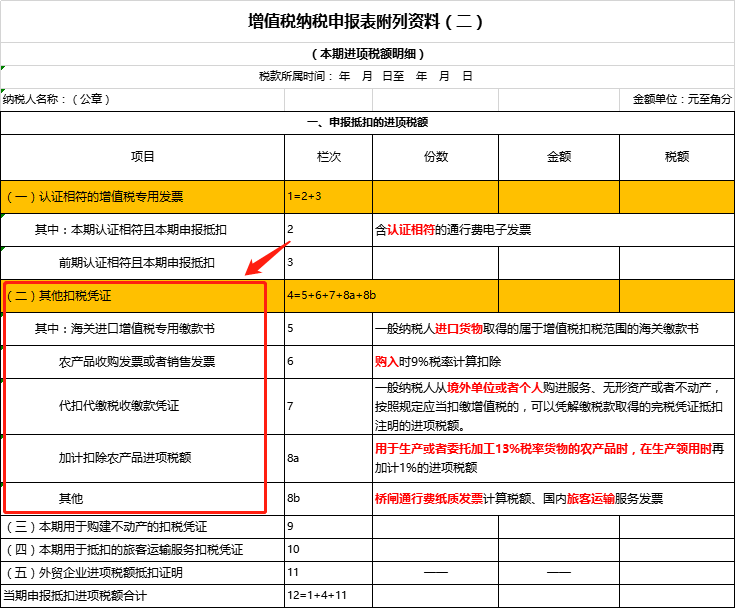Select the 金额单位：元至角分 cell
Screen dimensions: 735x608
[677, 99]
